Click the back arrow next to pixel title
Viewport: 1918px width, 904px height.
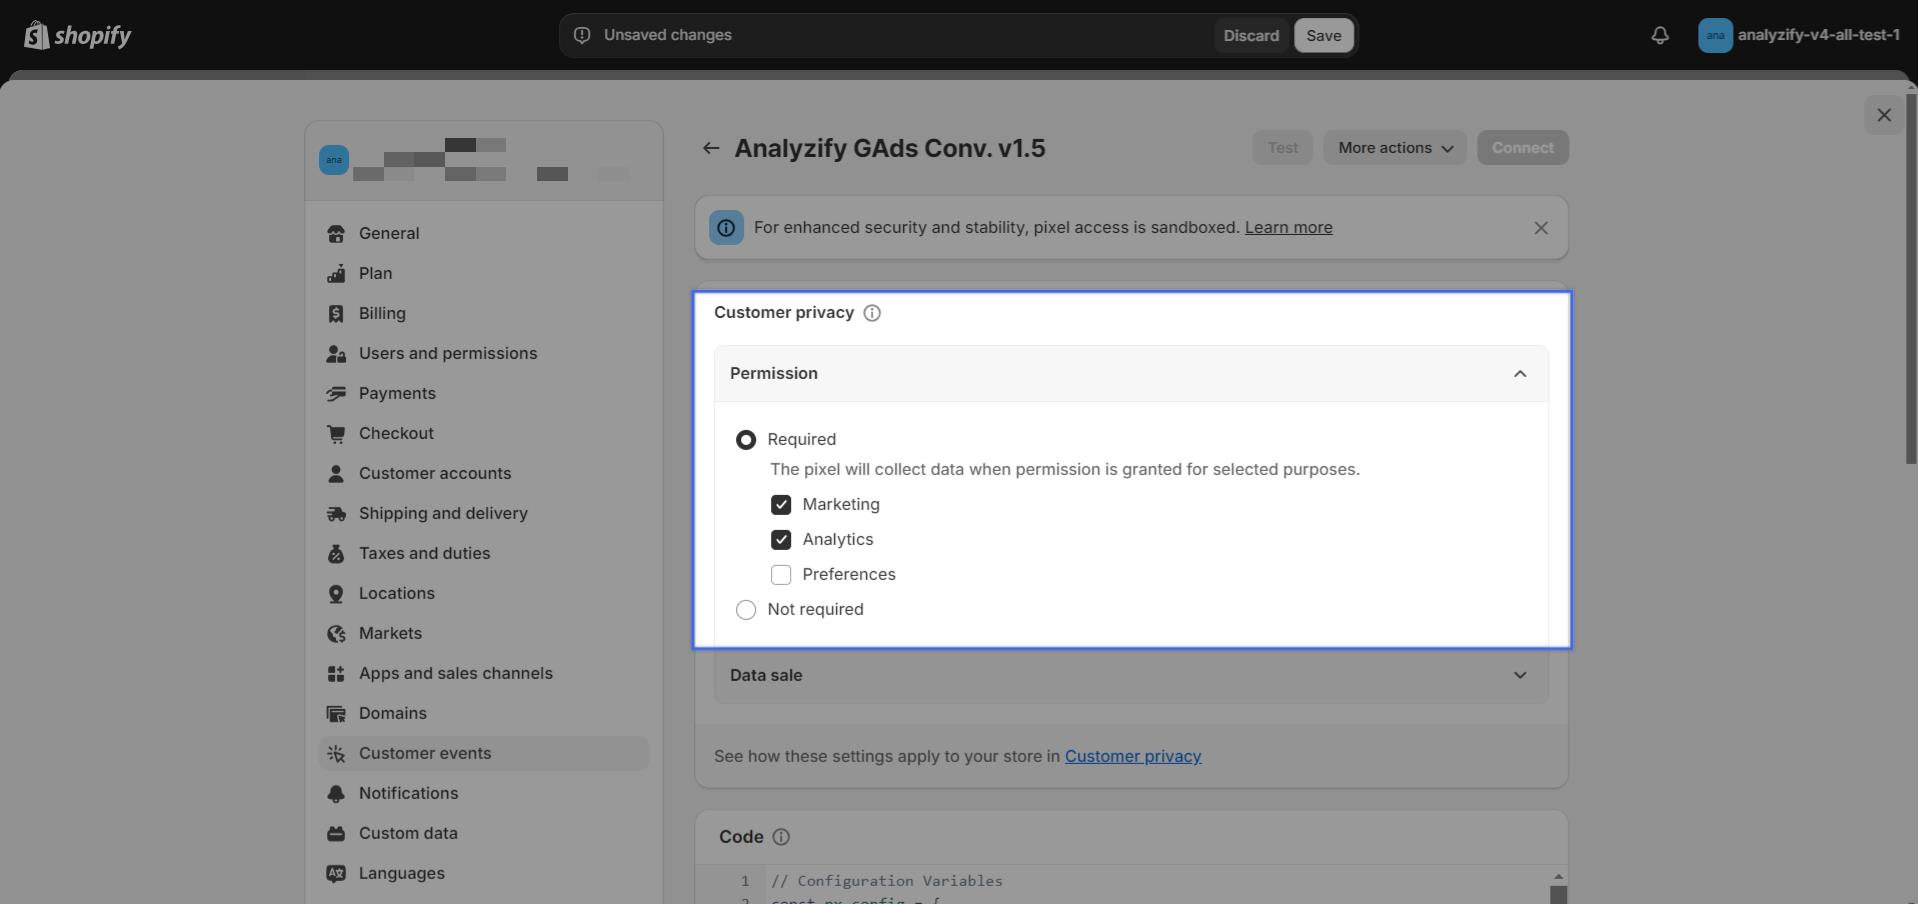coord(711,148)
